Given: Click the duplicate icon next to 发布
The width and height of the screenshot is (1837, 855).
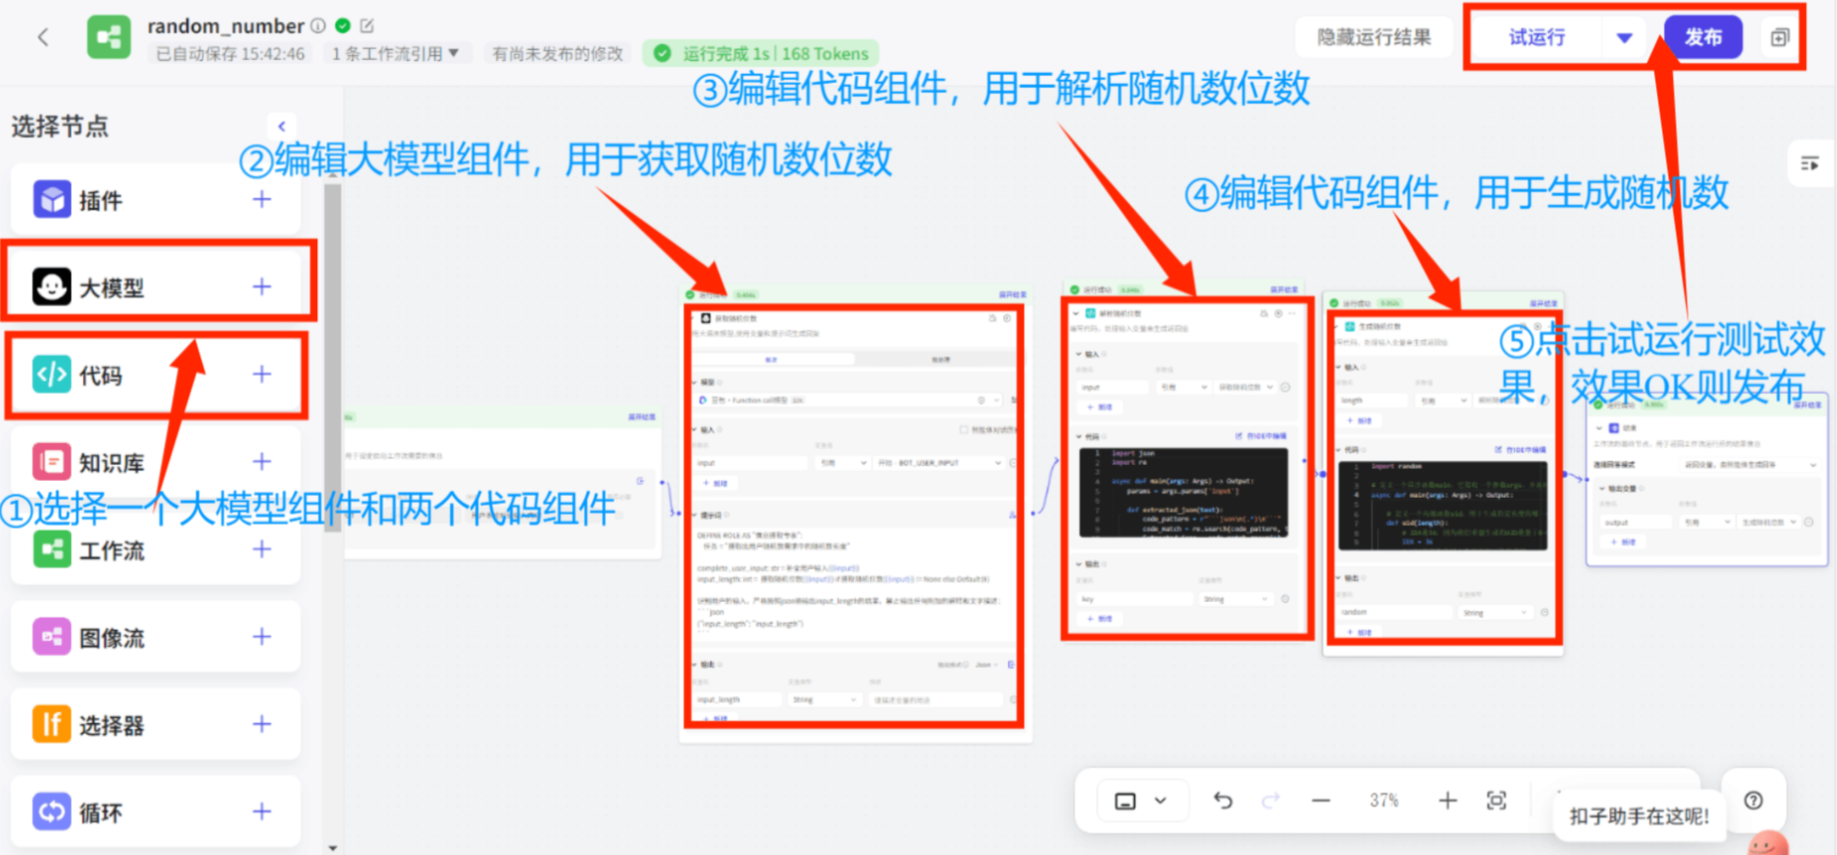Looking at the screenshot, I should click(1780, 38).
